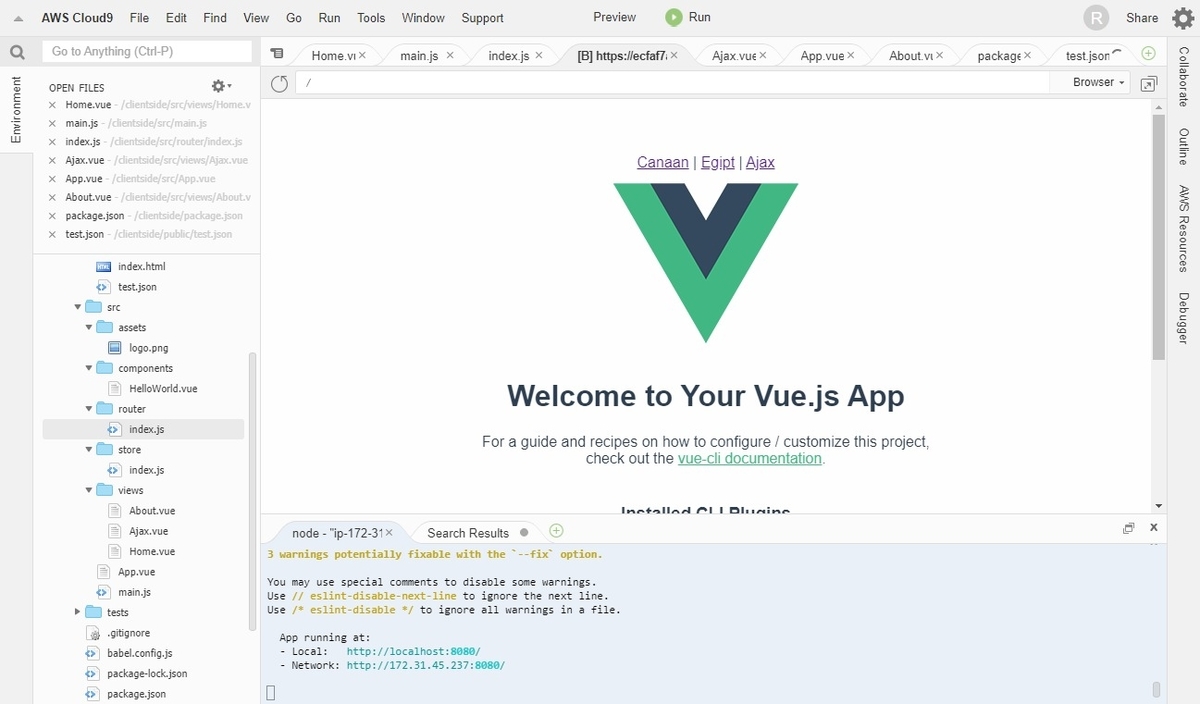Open the Find menu

click(214, 17)
